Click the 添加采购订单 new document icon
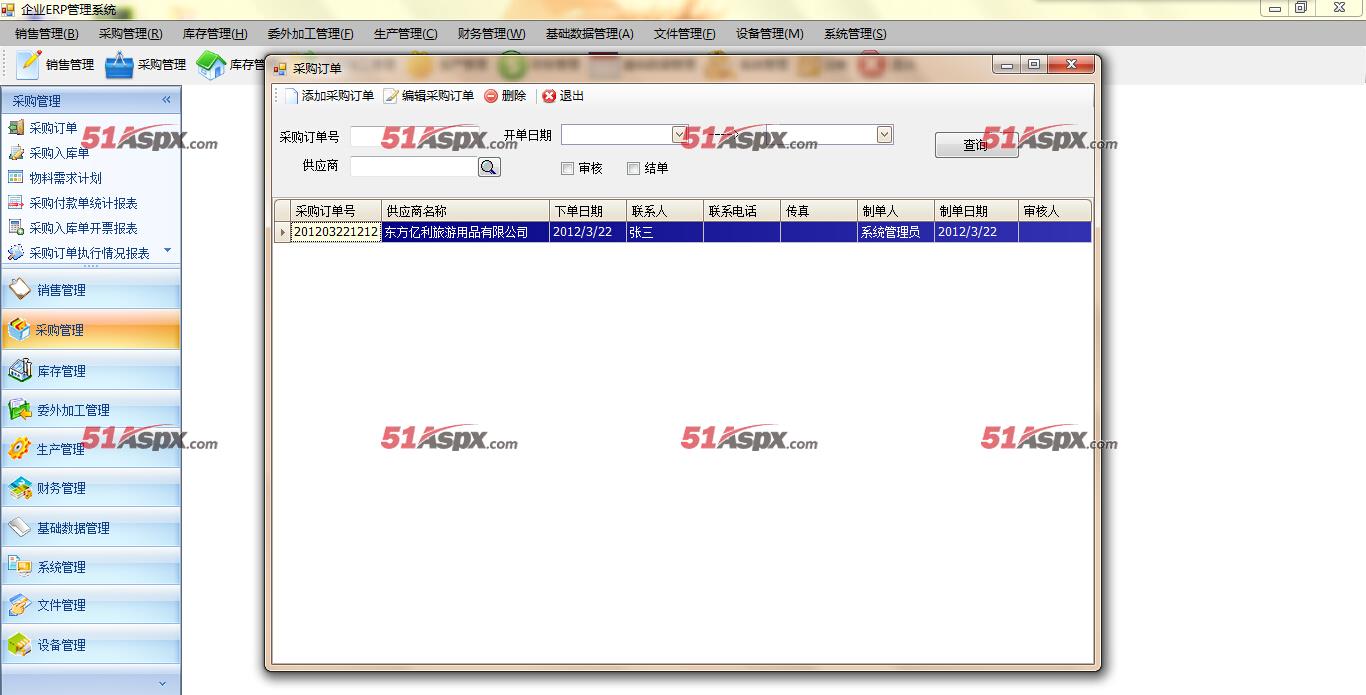Viewport: 1366px width, 695px height. (x=291, y=96)
